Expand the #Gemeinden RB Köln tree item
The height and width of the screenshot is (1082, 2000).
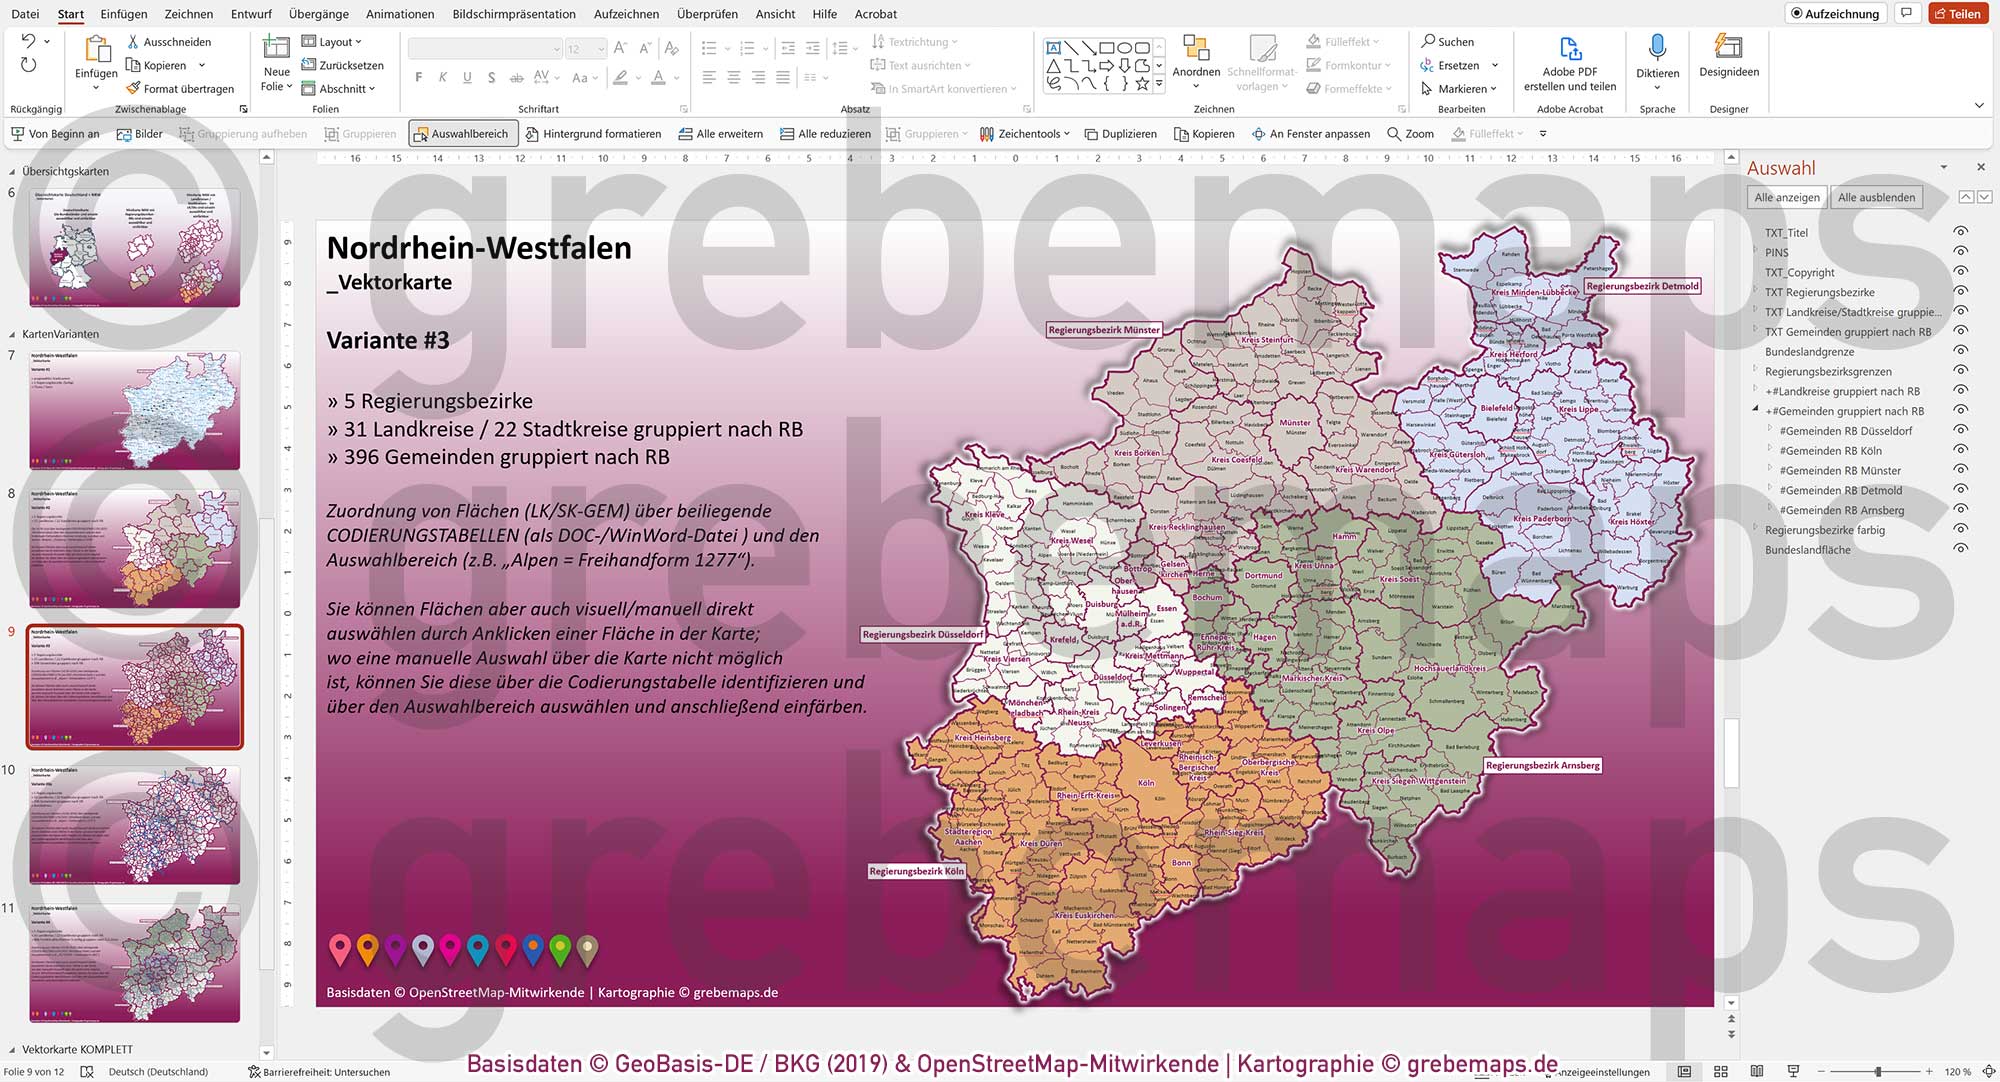coord(1770,450)
